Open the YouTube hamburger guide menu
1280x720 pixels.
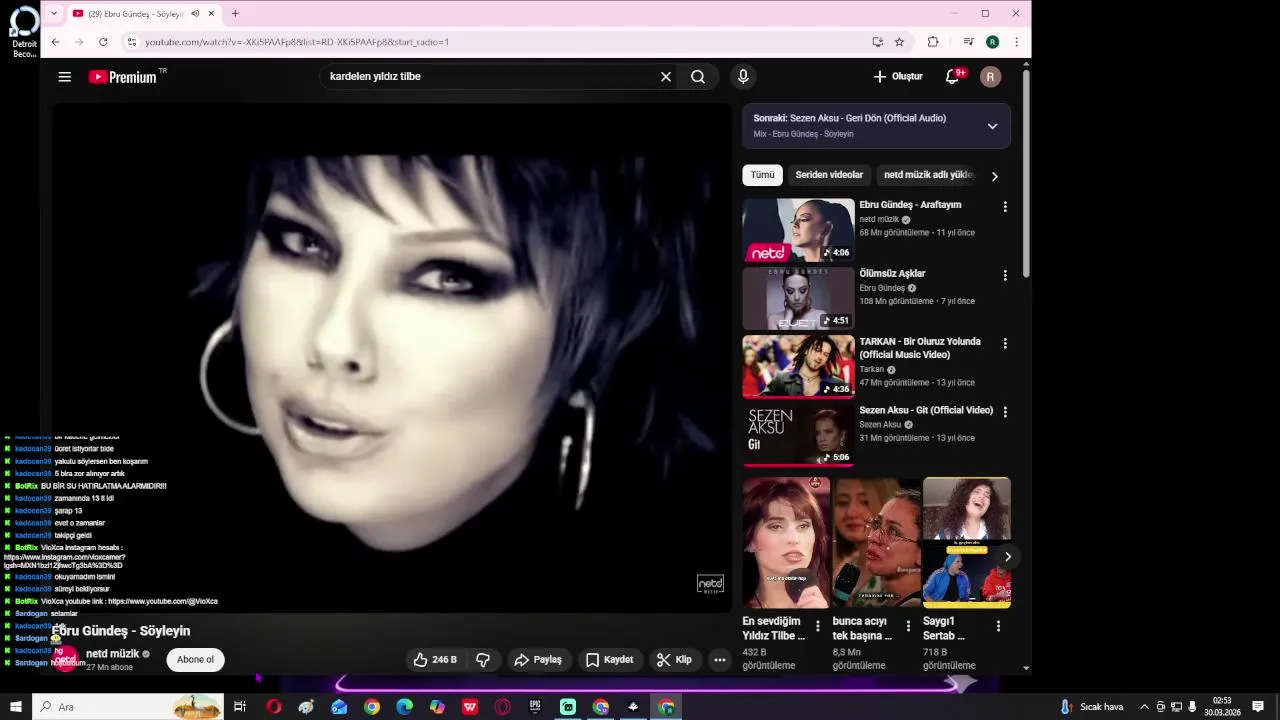tap(65, 77)
